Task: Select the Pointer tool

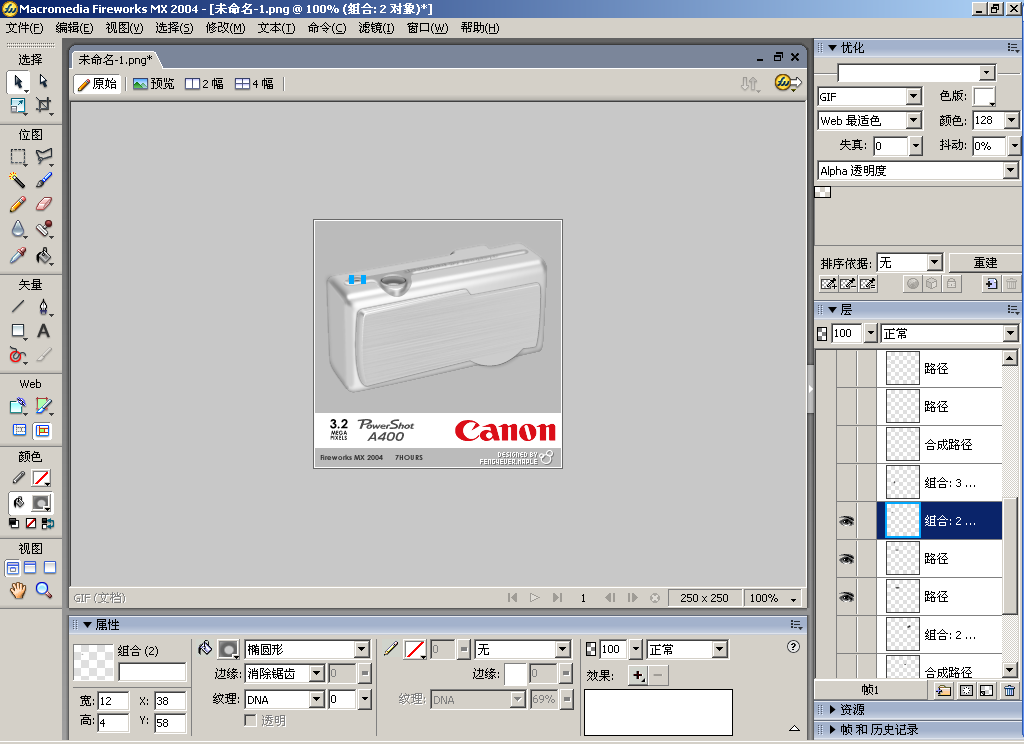Action: [x=18, y=82]
